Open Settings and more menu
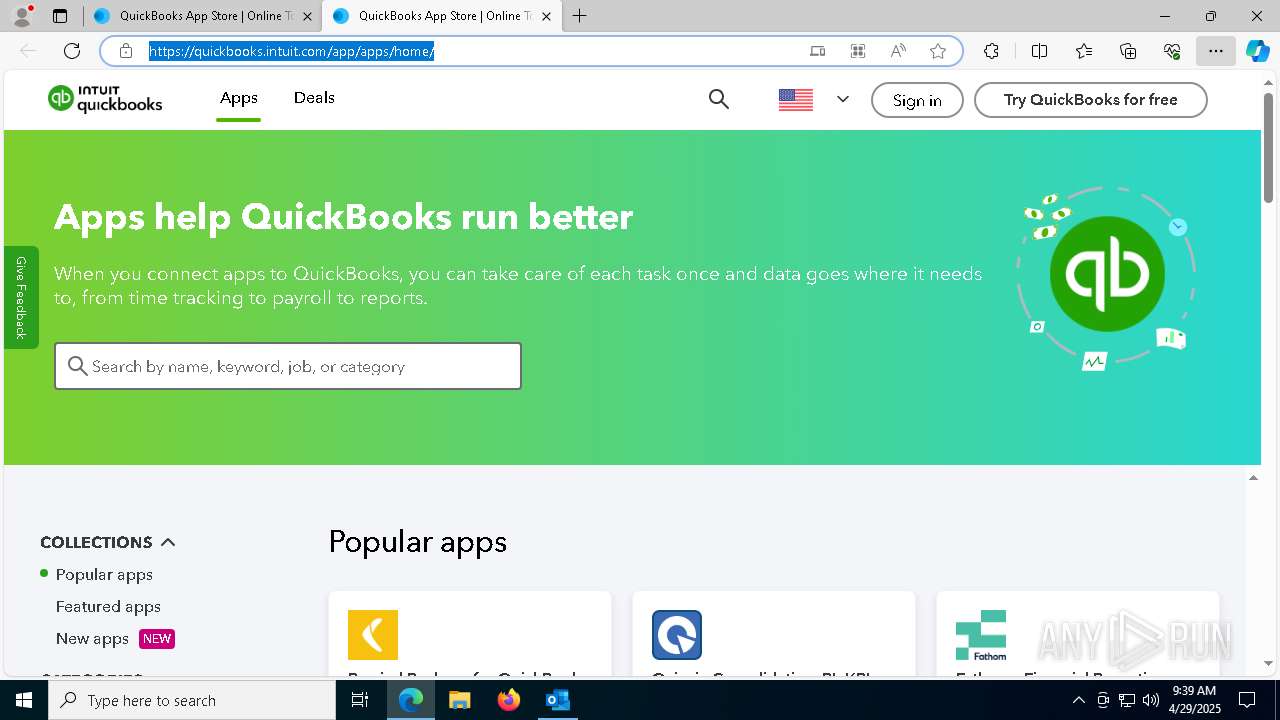This screenshot has height=720, width=1280. (1216, 51)
